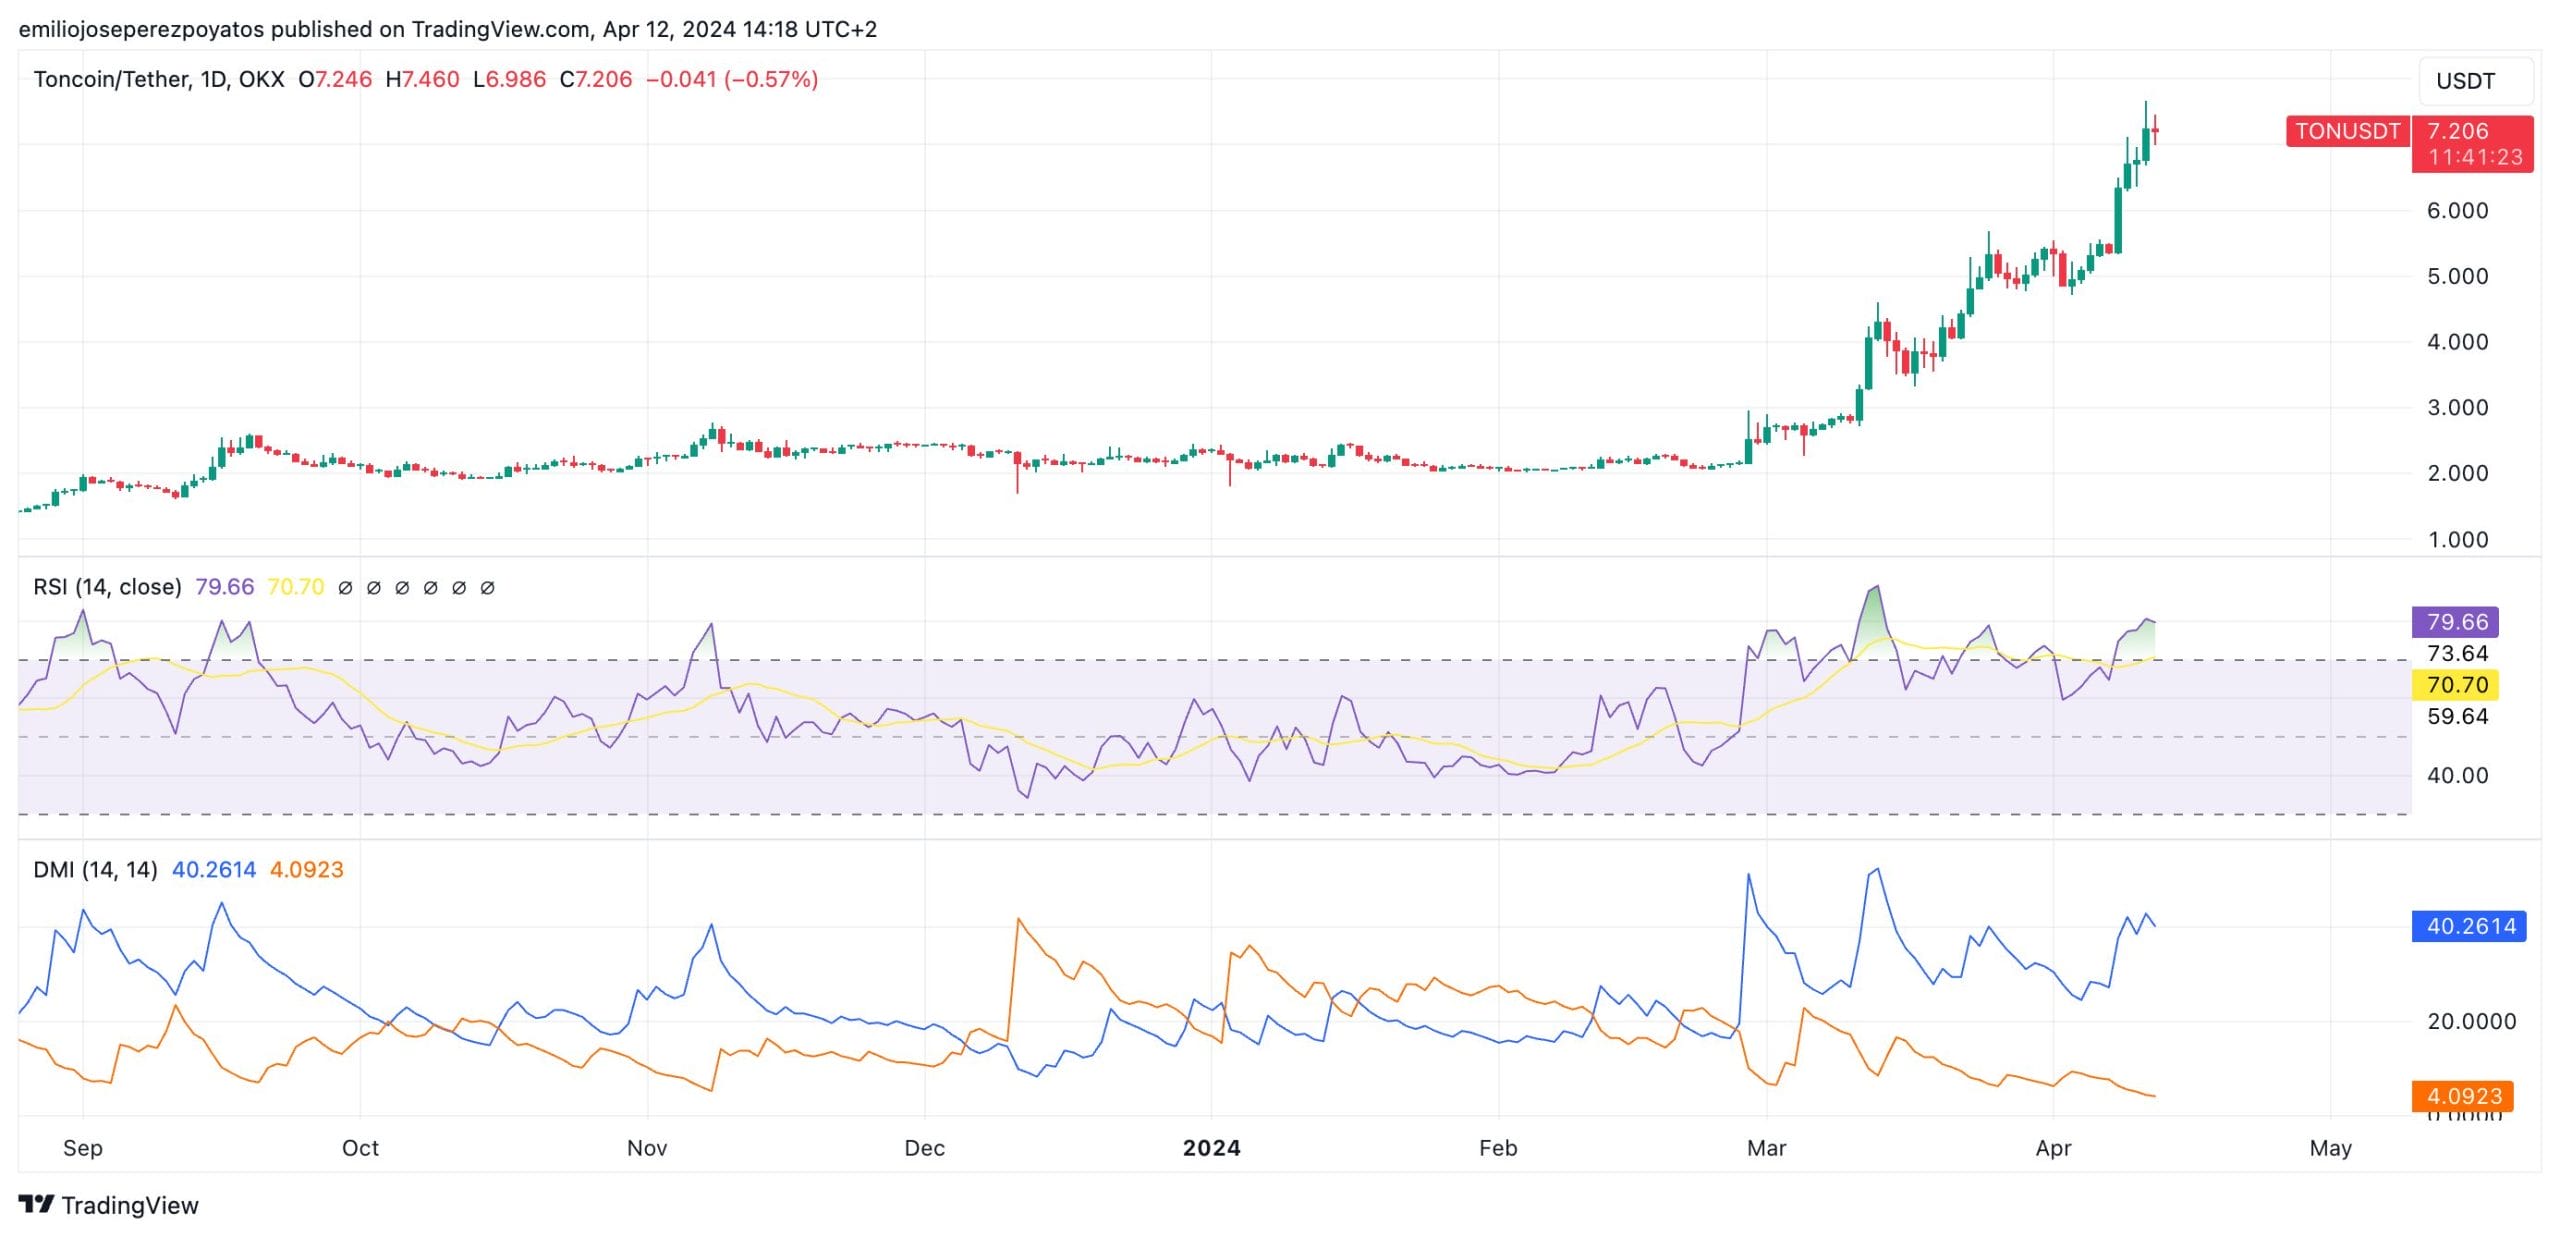Click the blue 40.2614 DMI axis tag

2468,925
